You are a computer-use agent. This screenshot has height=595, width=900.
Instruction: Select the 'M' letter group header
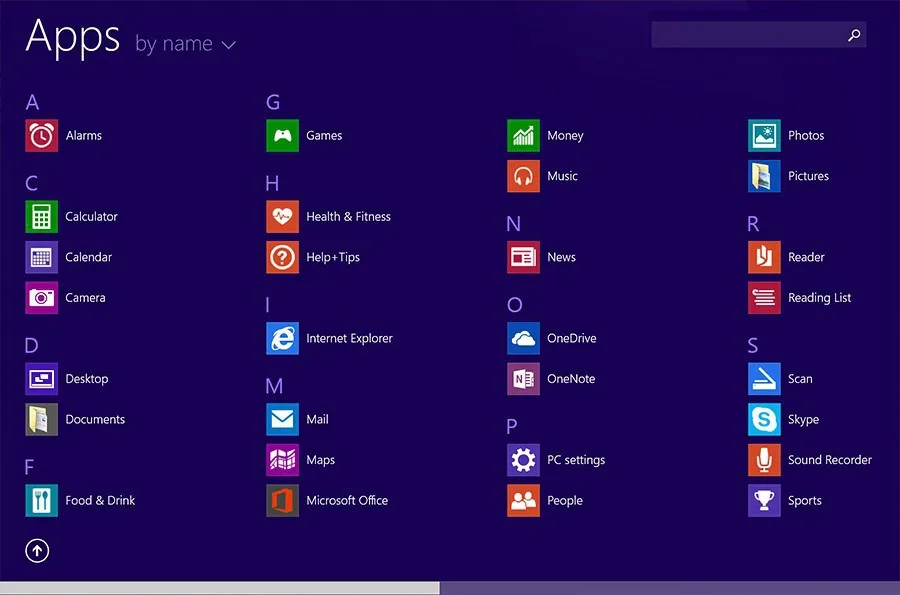pos(274,386)
